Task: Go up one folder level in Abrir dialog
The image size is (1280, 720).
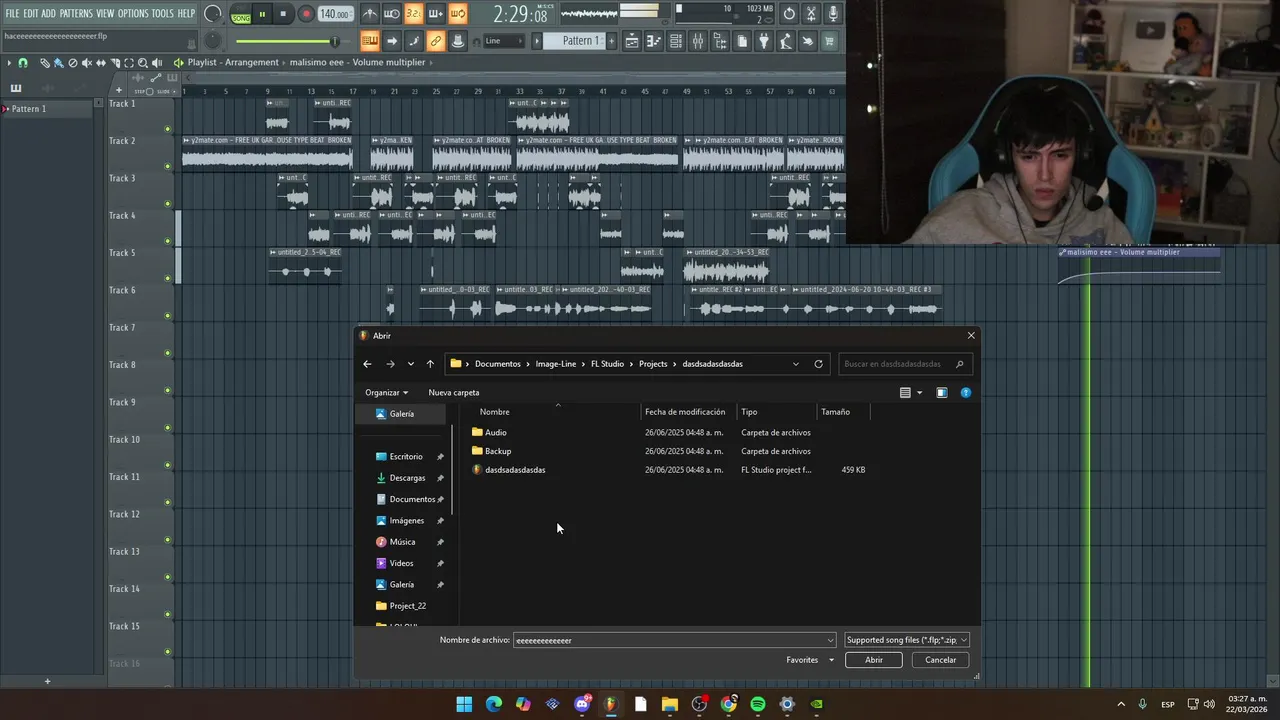Action: point(430,364)
